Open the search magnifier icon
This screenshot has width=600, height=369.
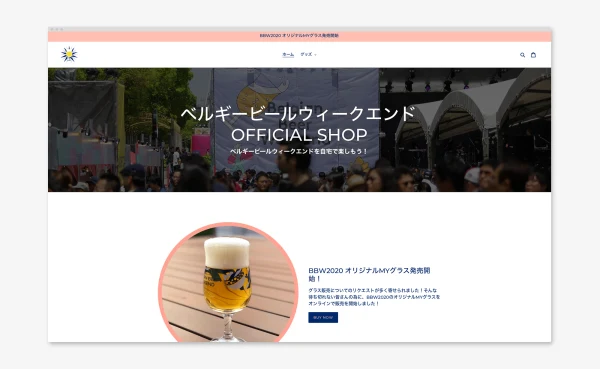point(522,55)
